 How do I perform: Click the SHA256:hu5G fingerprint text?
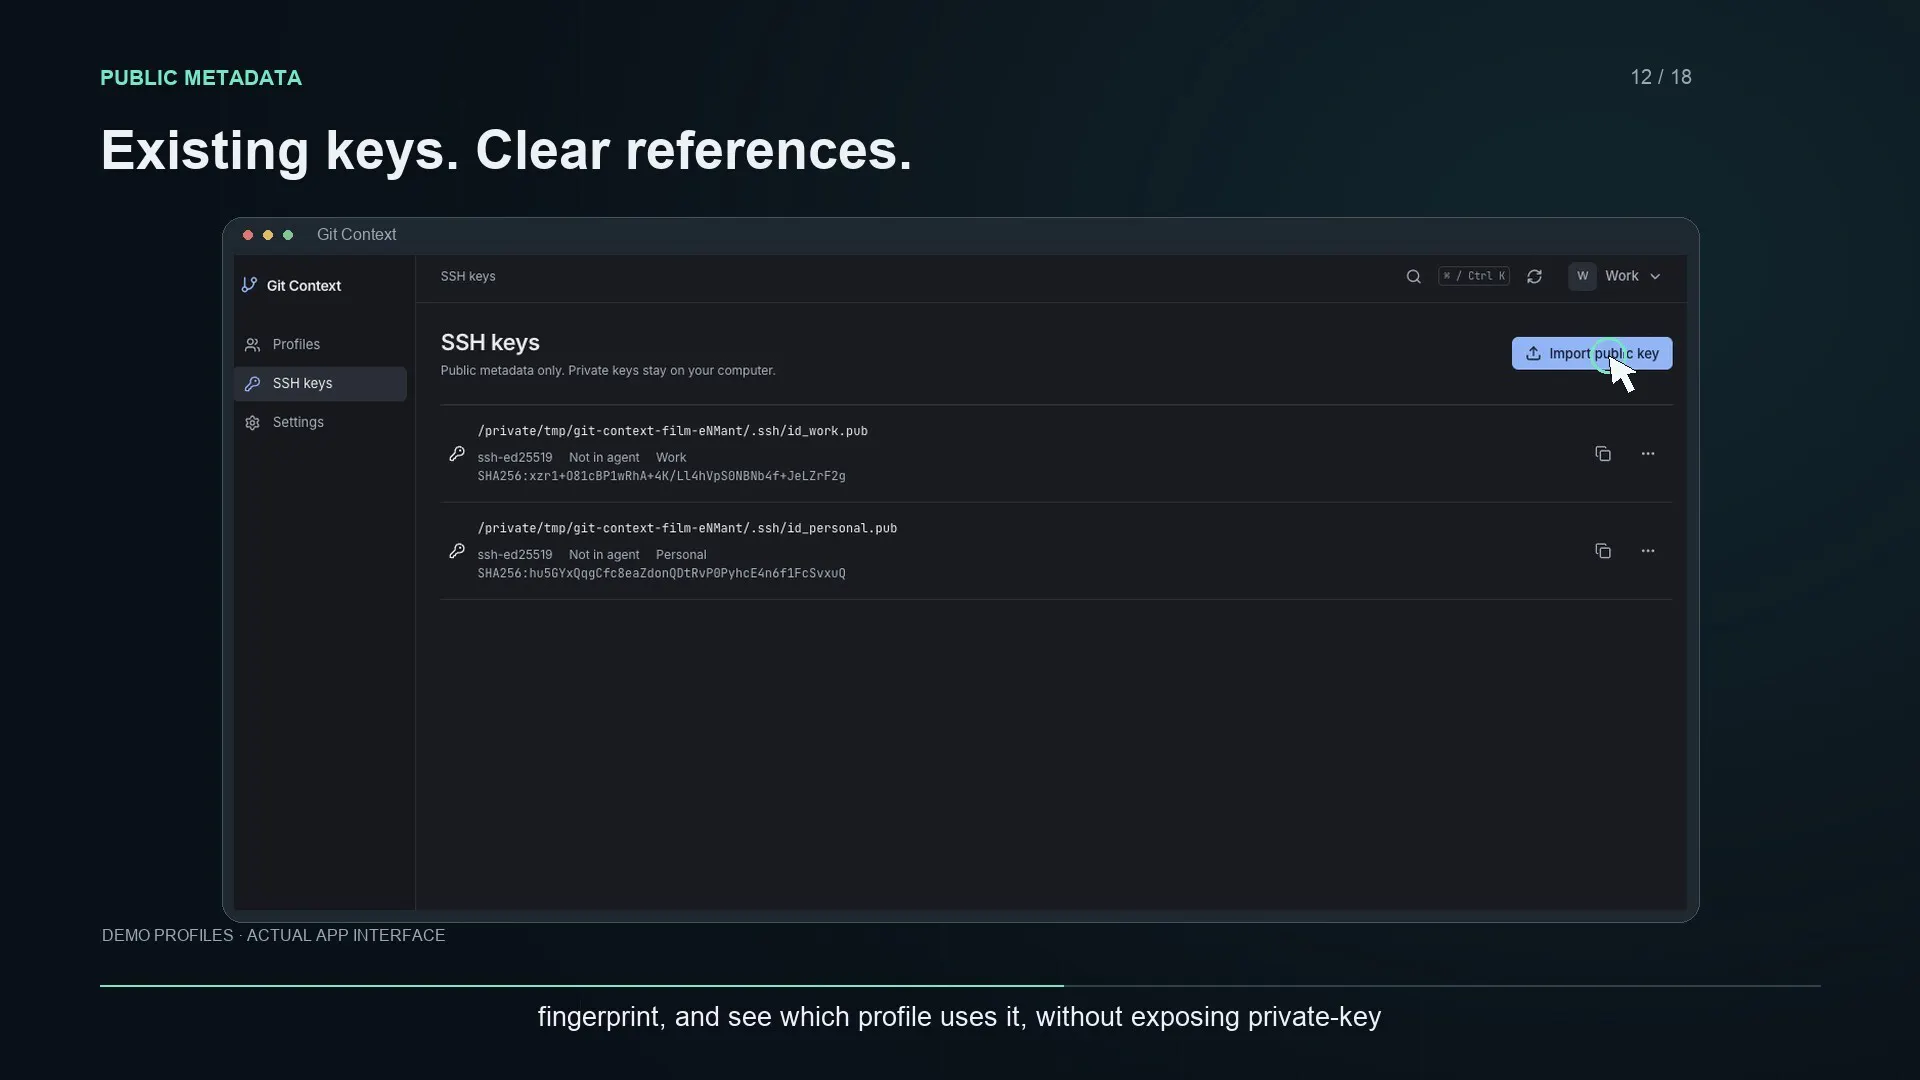coord(661,574)
